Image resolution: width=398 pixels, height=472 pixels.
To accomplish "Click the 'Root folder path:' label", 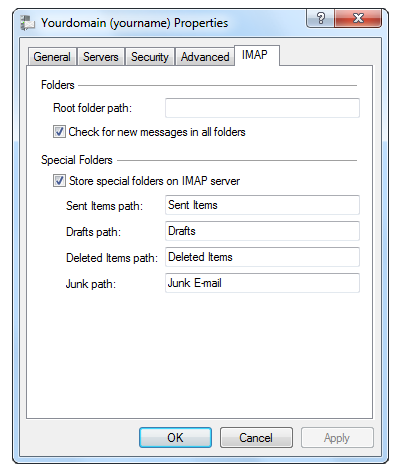I will point(93,108).
